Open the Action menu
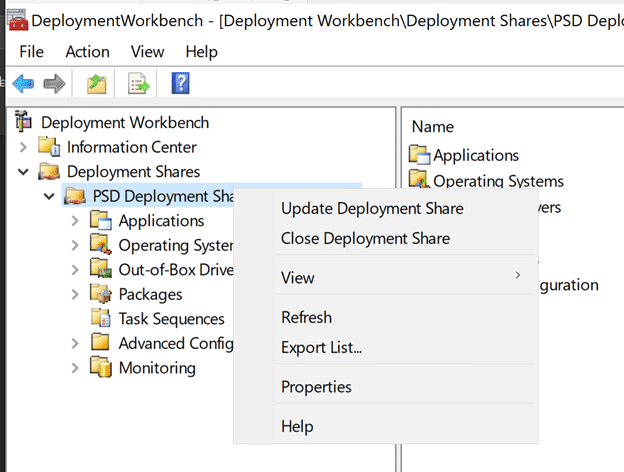624x472 pixels. (88, 52)
